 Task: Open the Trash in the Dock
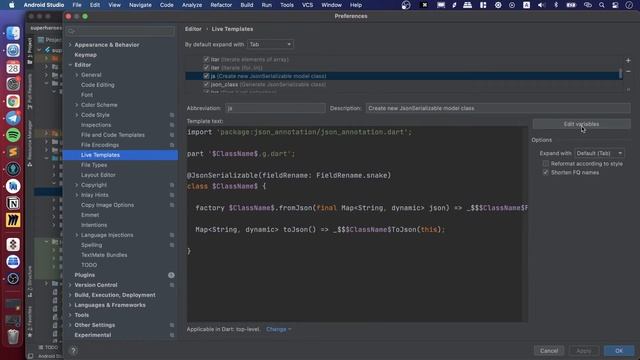[x=13, y=336]
